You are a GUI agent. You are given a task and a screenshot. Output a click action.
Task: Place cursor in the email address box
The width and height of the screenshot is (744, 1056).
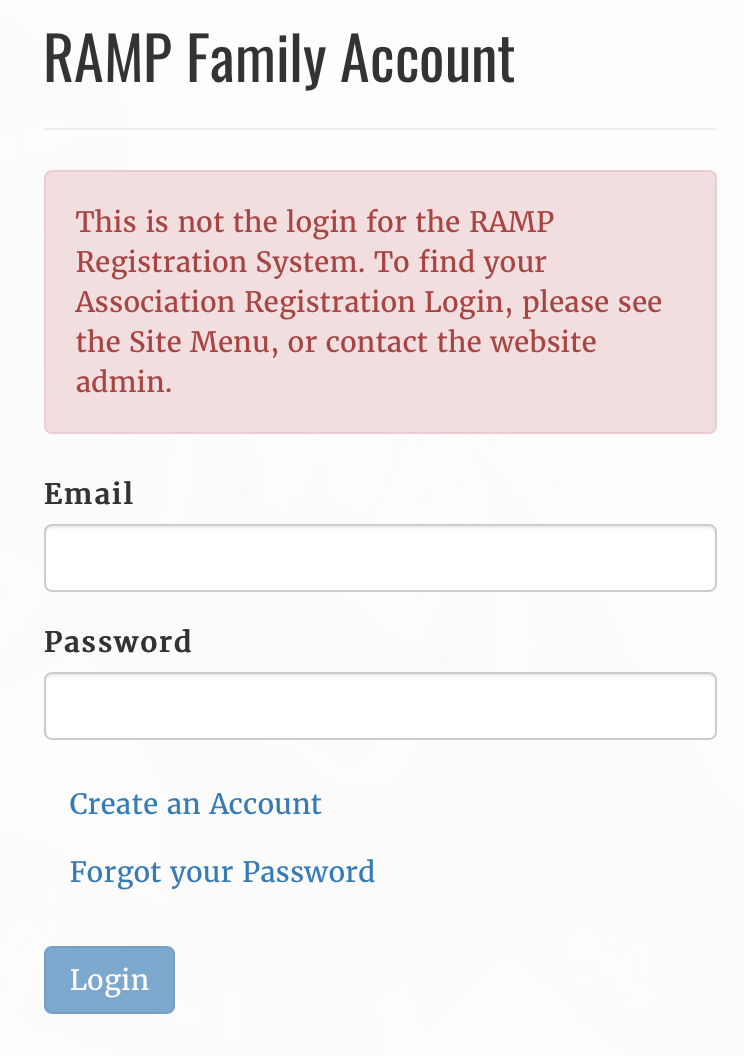pyautogui.click(x=380, y=558)
